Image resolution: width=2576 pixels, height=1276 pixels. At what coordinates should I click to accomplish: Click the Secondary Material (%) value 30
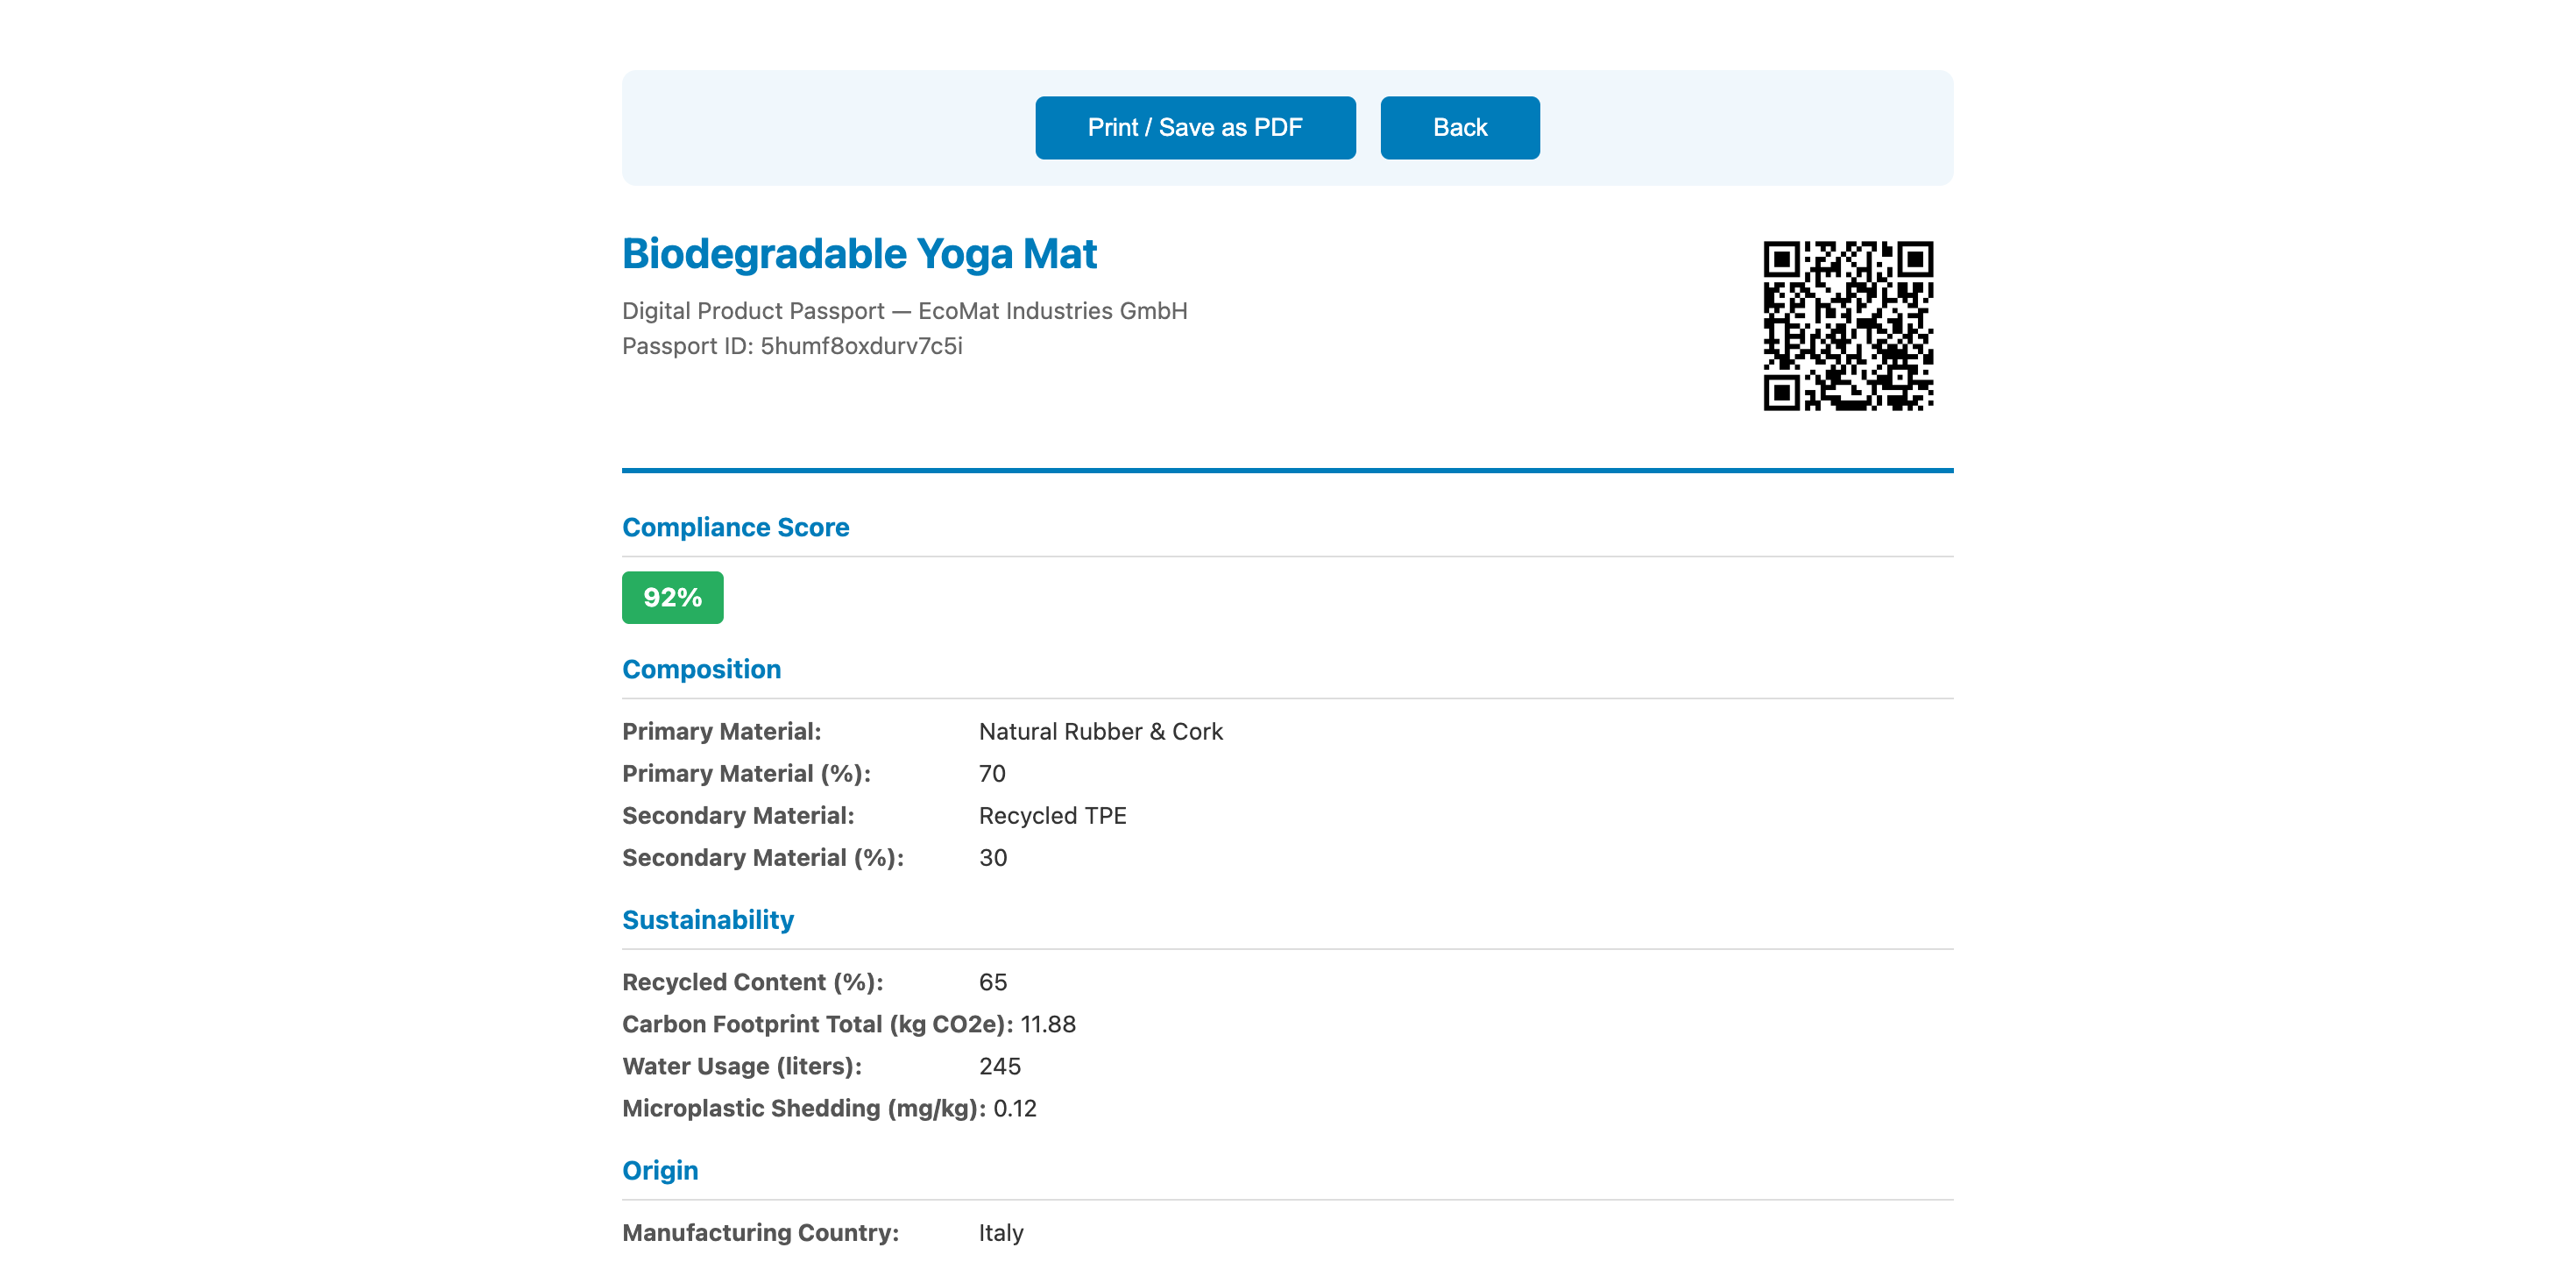click(x=992, y=857)
